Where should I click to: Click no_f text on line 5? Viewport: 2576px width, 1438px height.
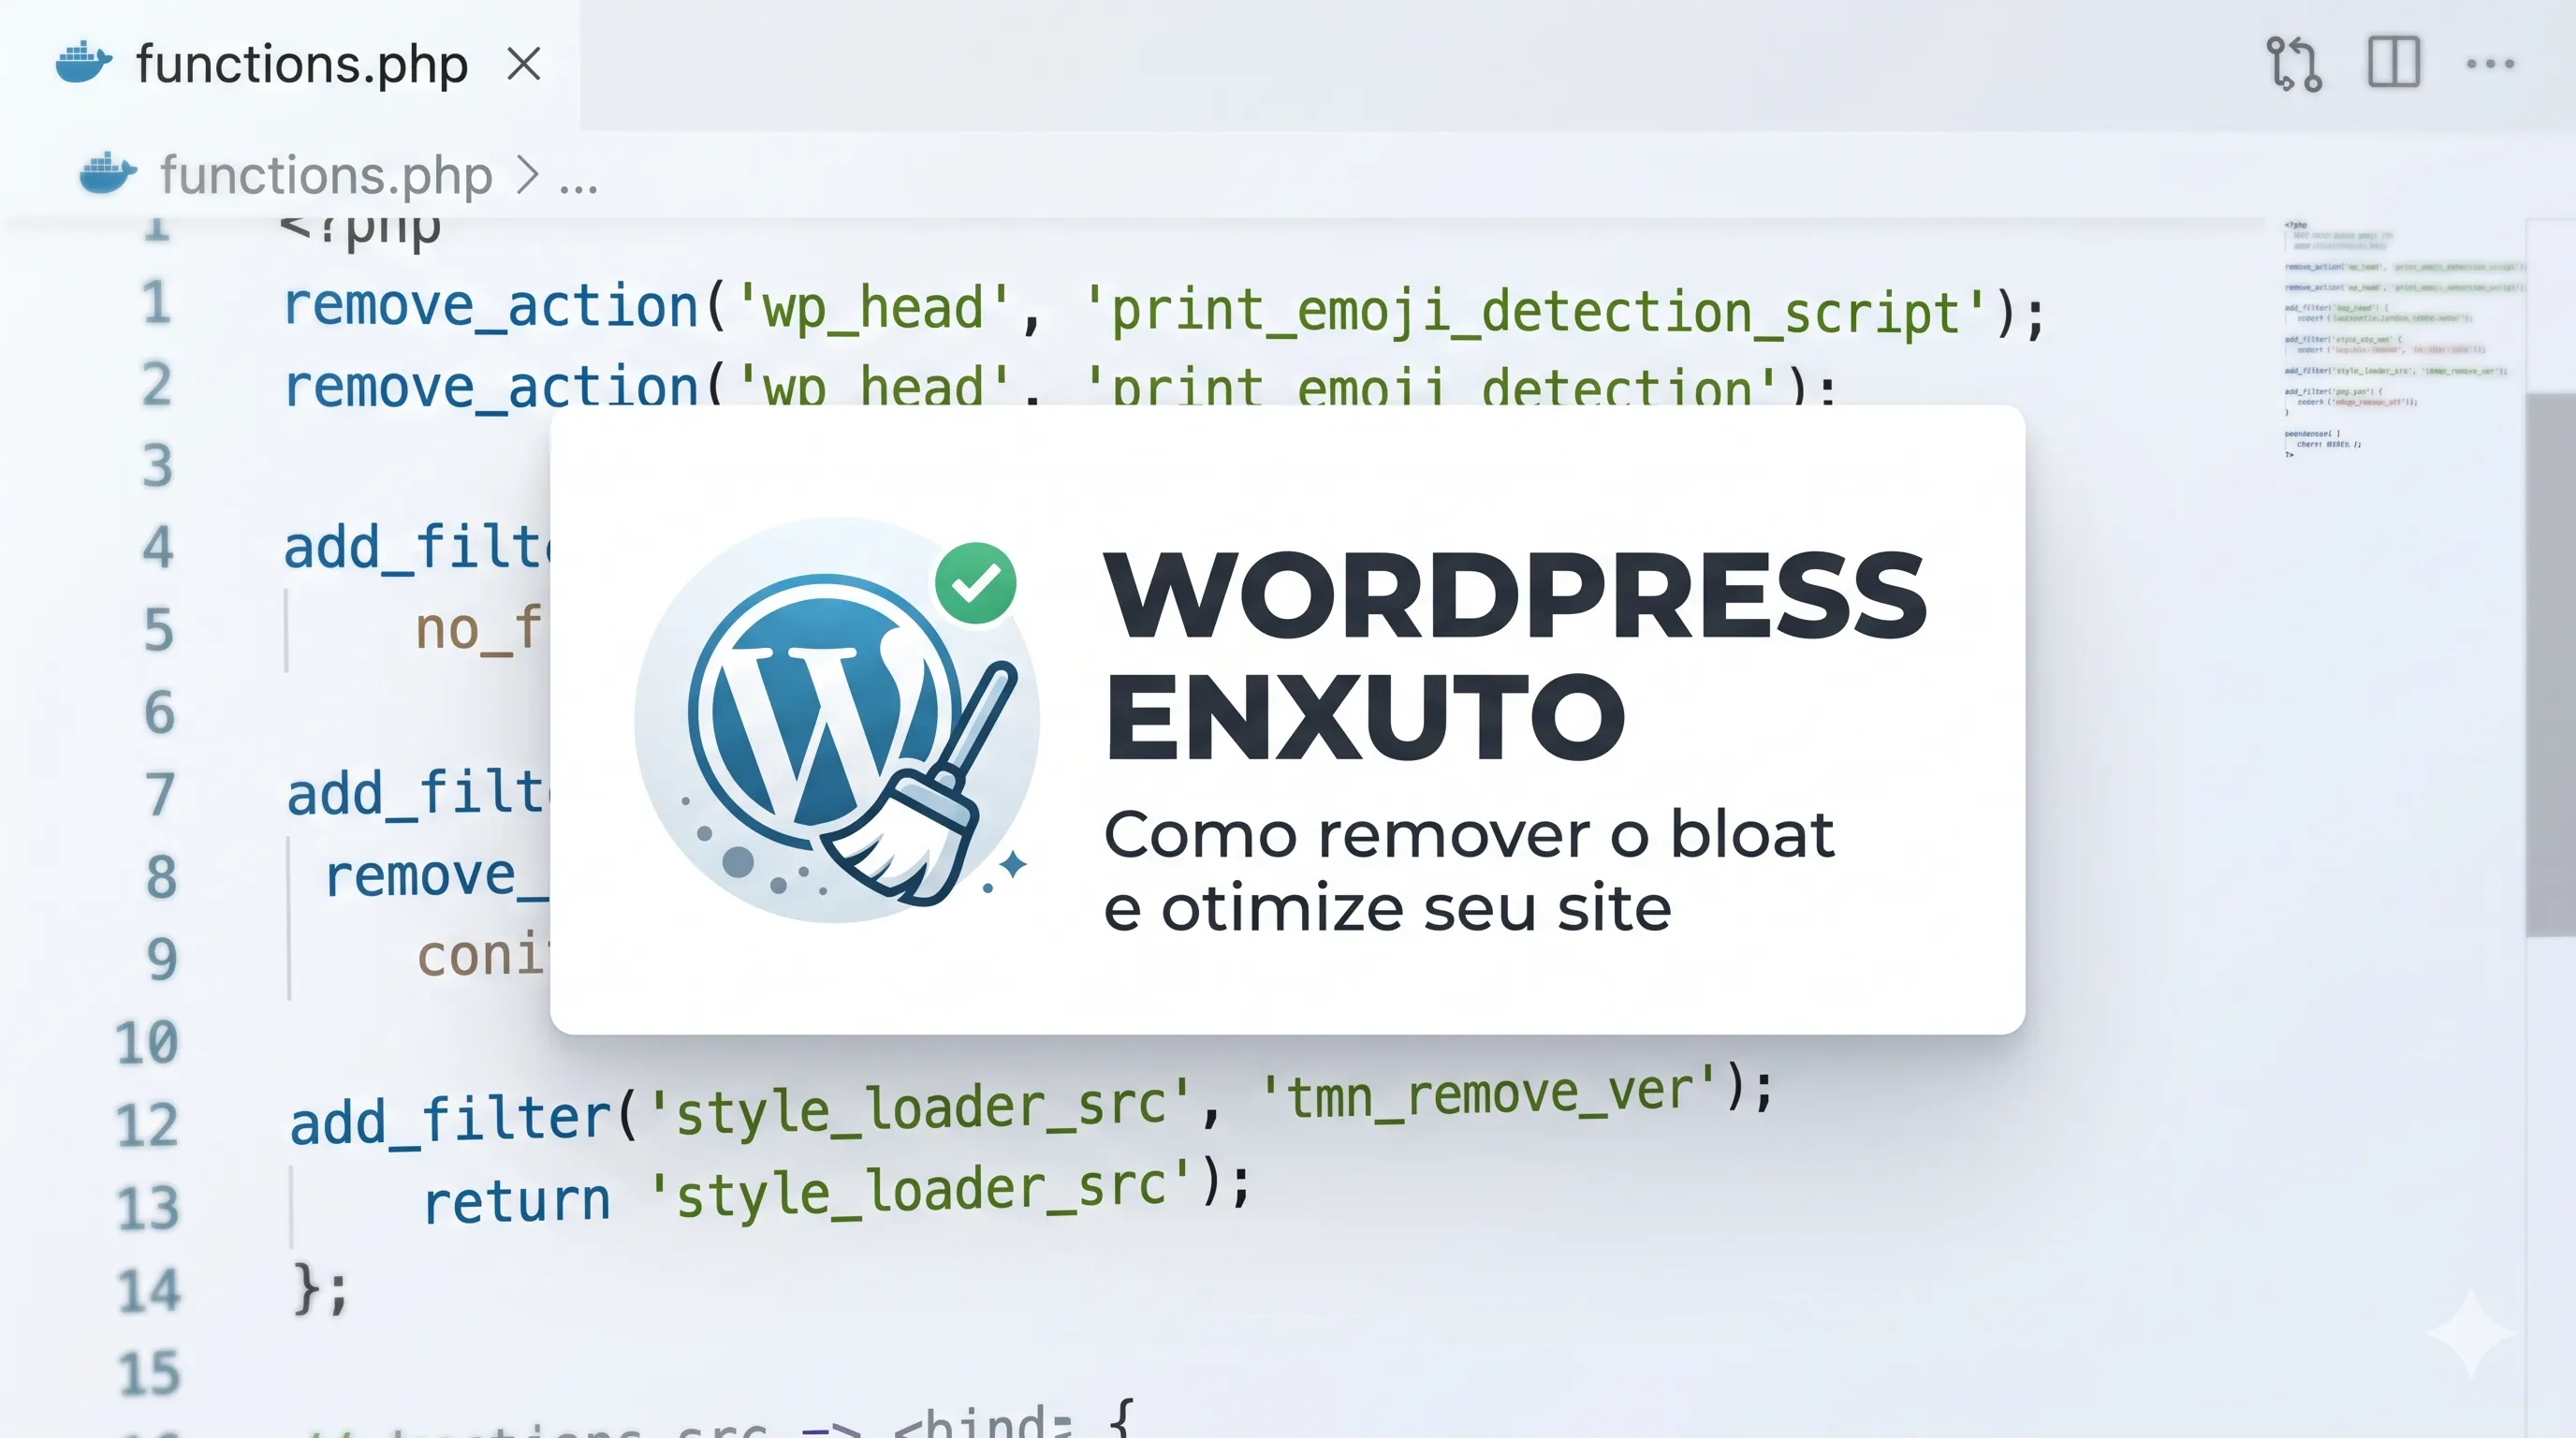coord(481,630)
